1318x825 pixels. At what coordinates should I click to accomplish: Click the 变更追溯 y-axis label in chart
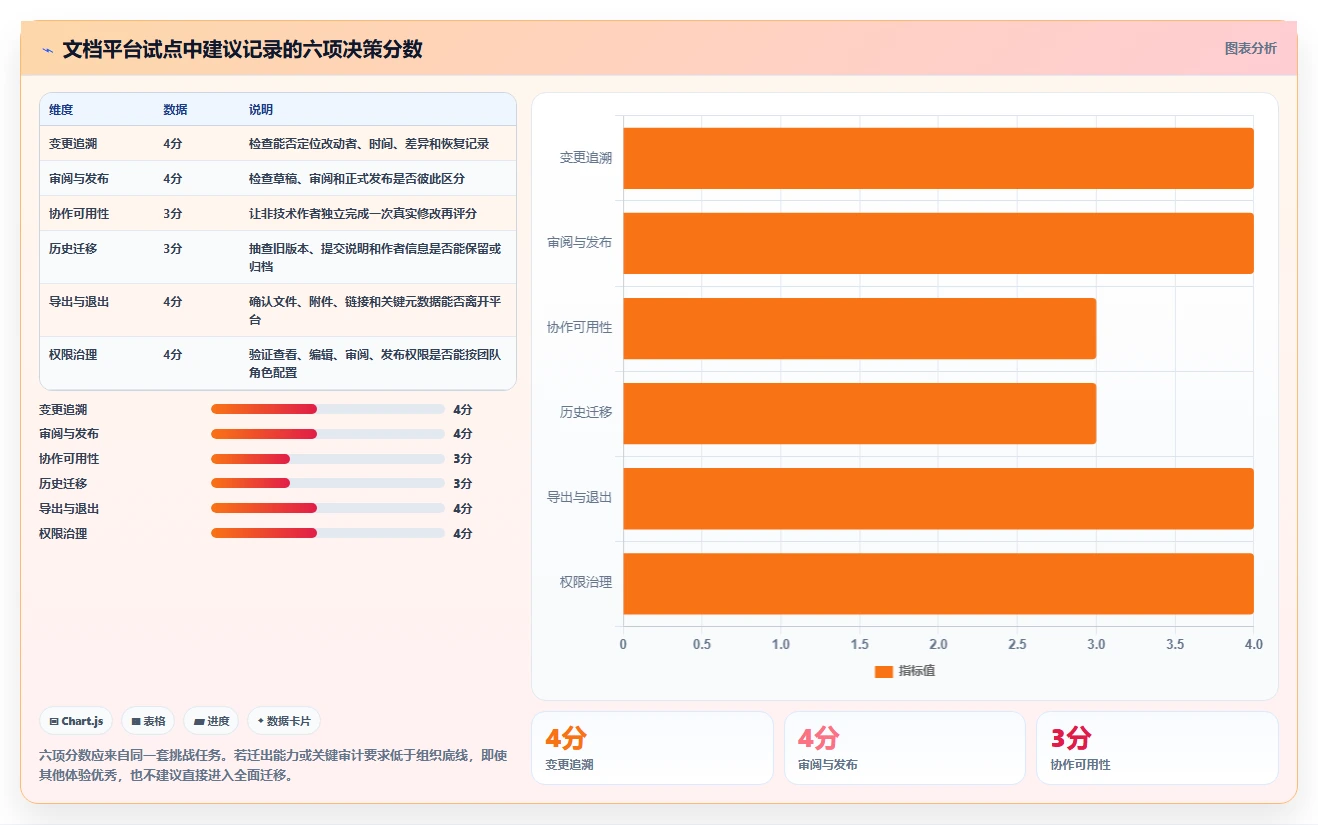click(x=586, y=158)
